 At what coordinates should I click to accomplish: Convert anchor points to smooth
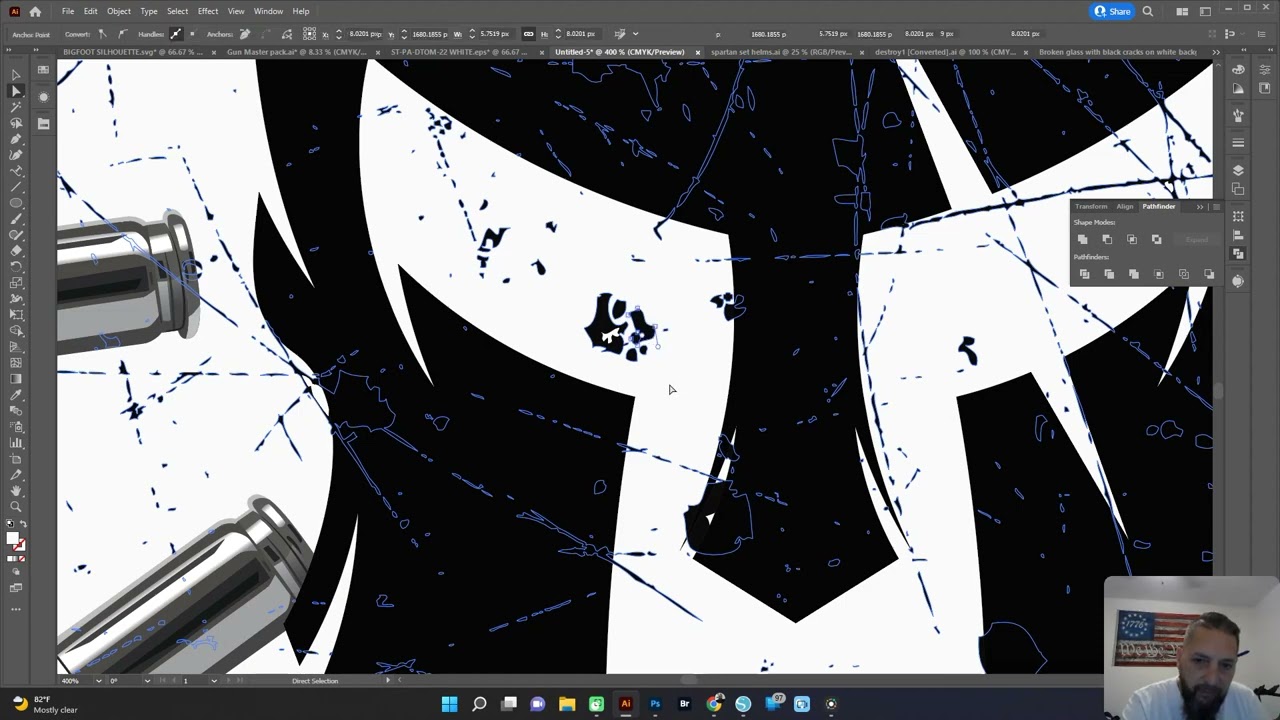(x=122, y=34)
